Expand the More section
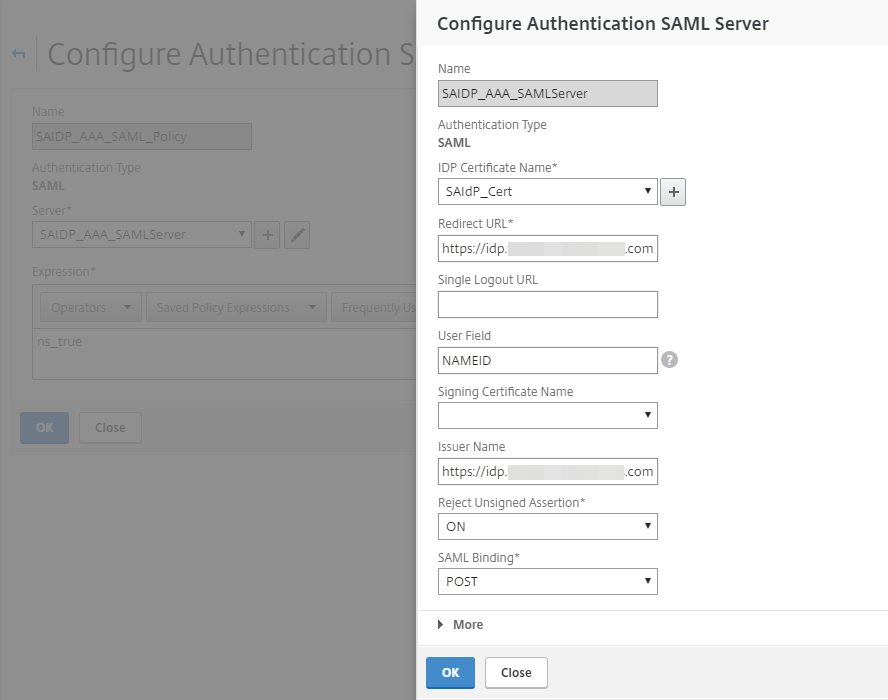Screen dimensions: 888x700 460,625
